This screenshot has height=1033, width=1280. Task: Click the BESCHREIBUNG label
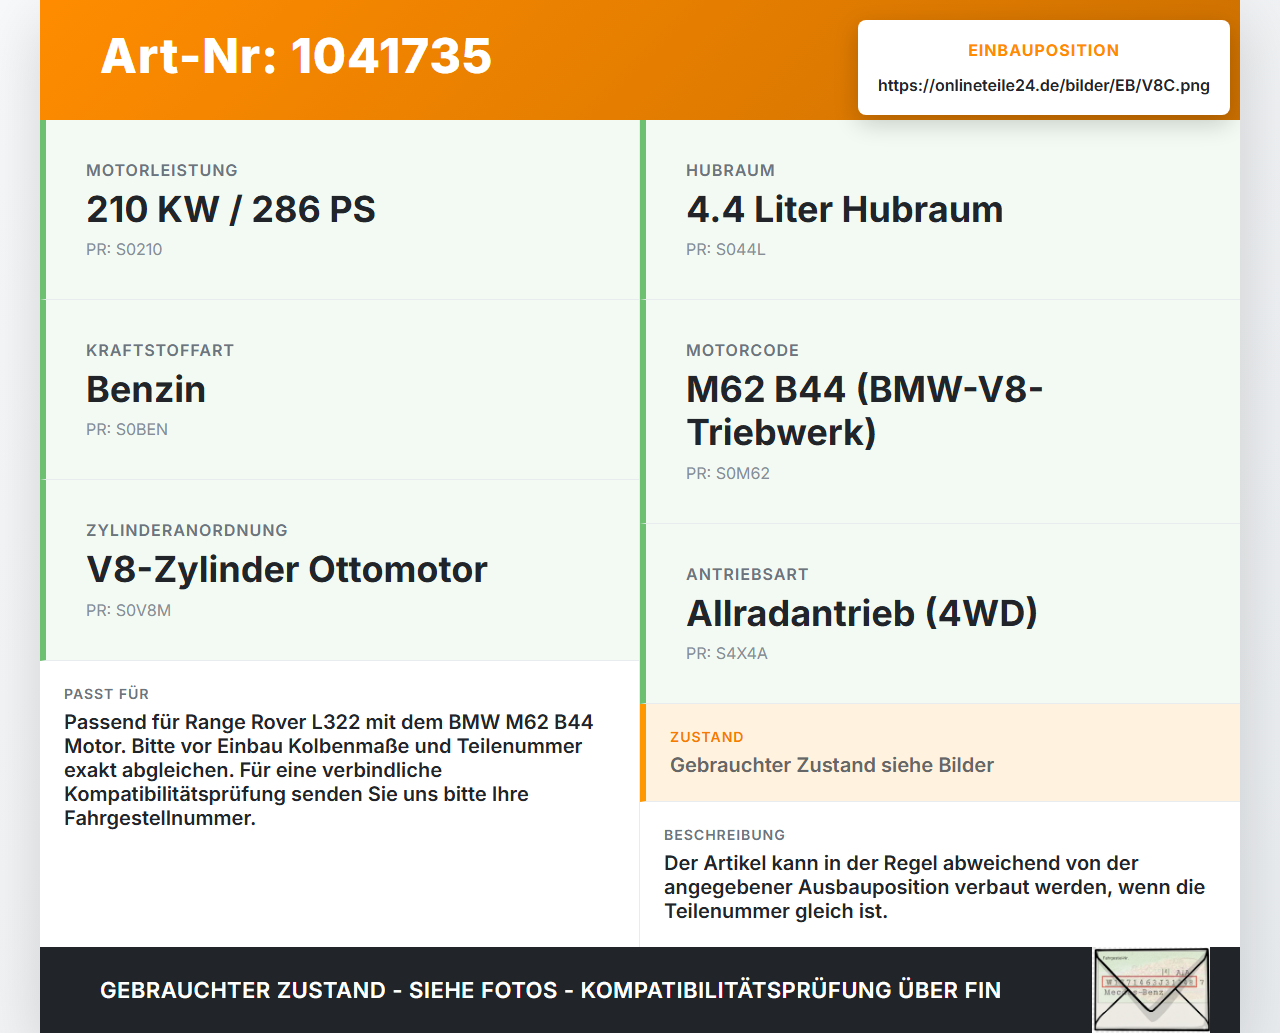click(x=724, y=835)
